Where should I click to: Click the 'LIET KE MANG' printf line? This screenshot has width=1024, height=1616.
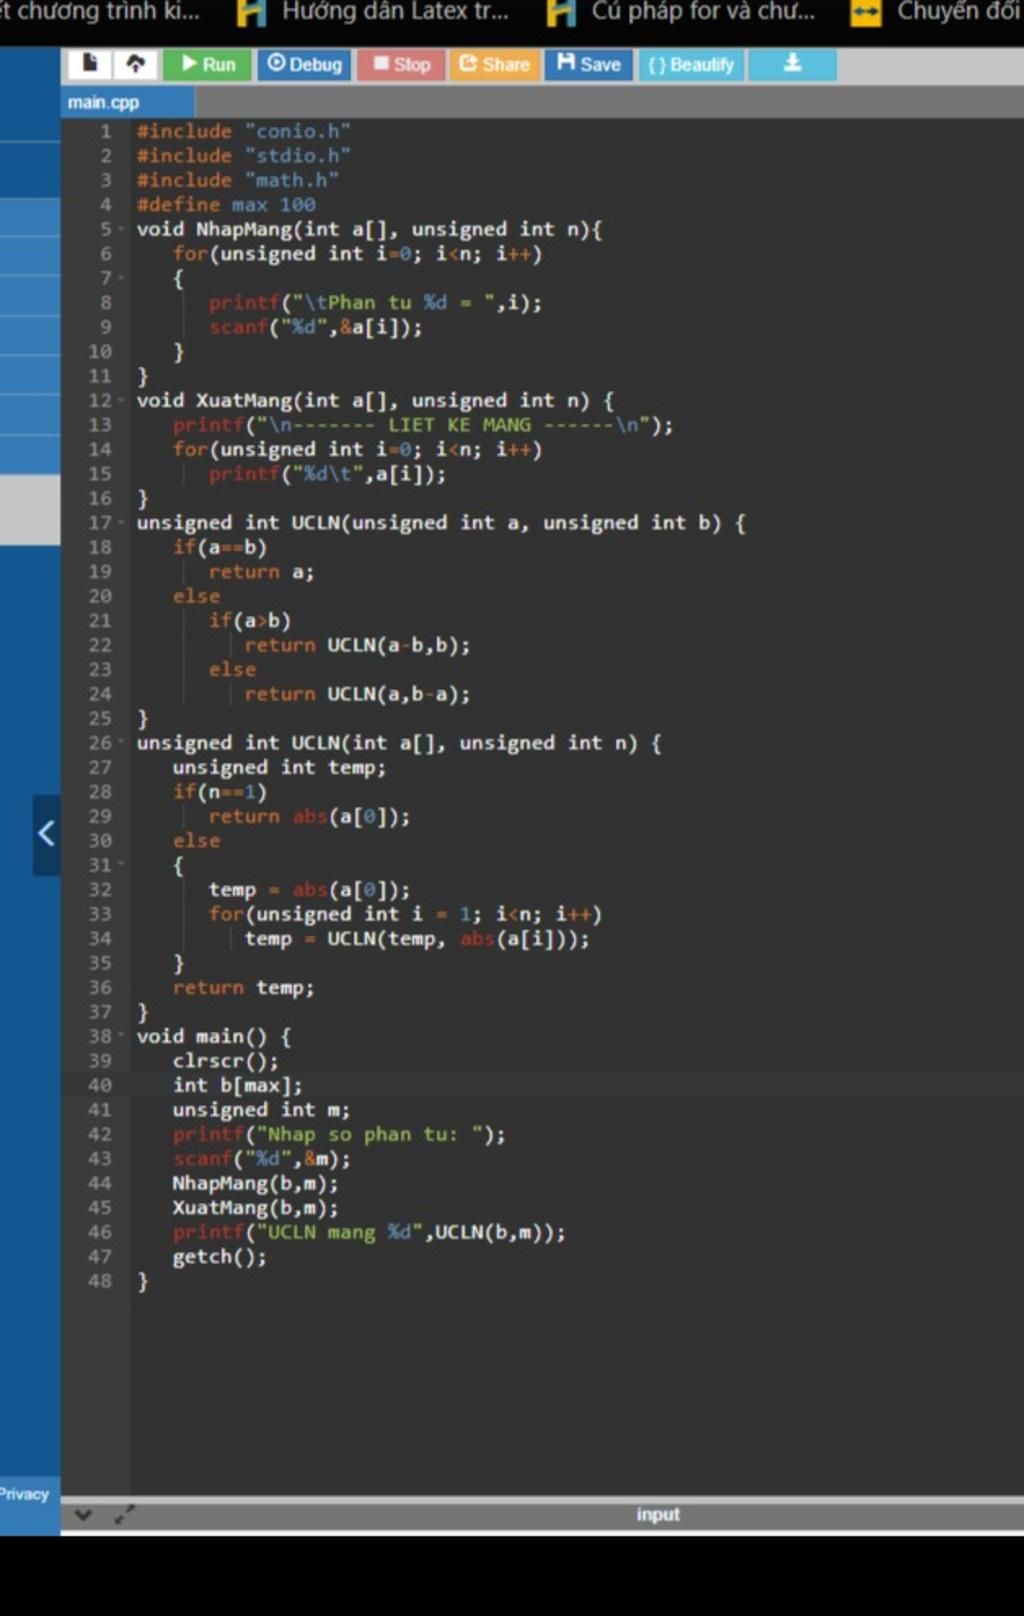(423, 425)
